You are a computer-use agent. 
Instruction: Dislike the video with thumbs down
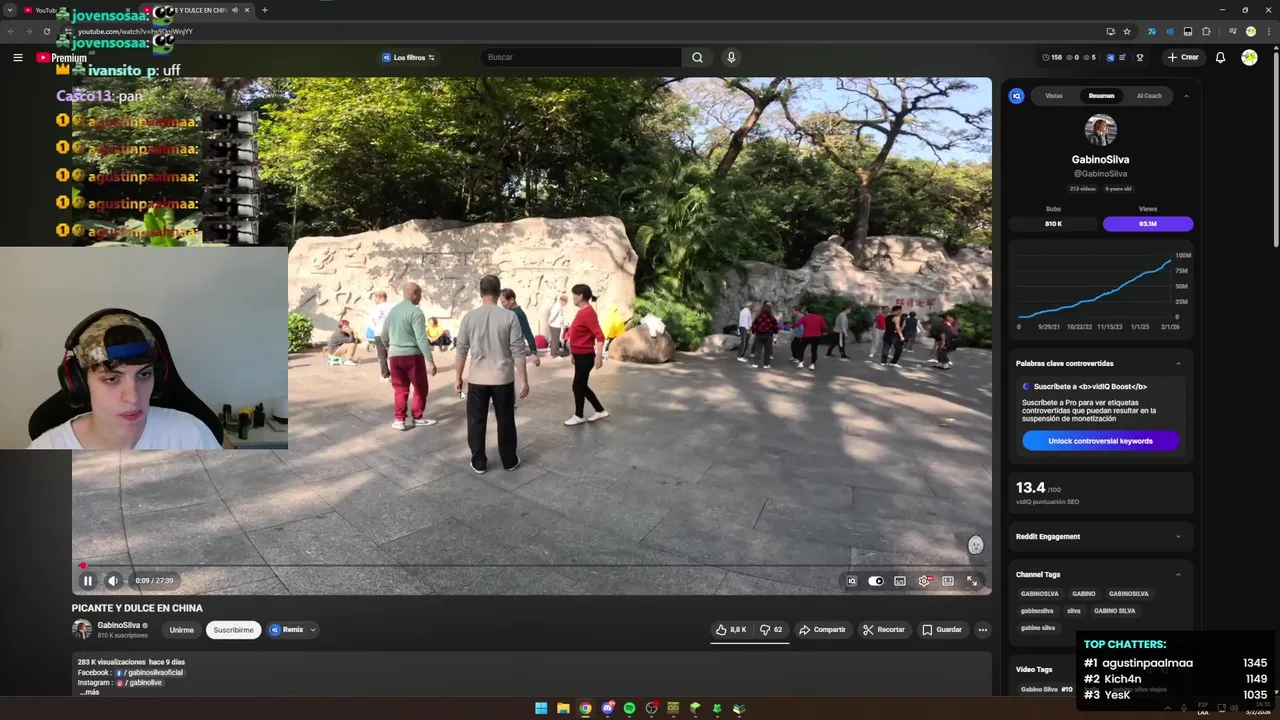point(771,630)
